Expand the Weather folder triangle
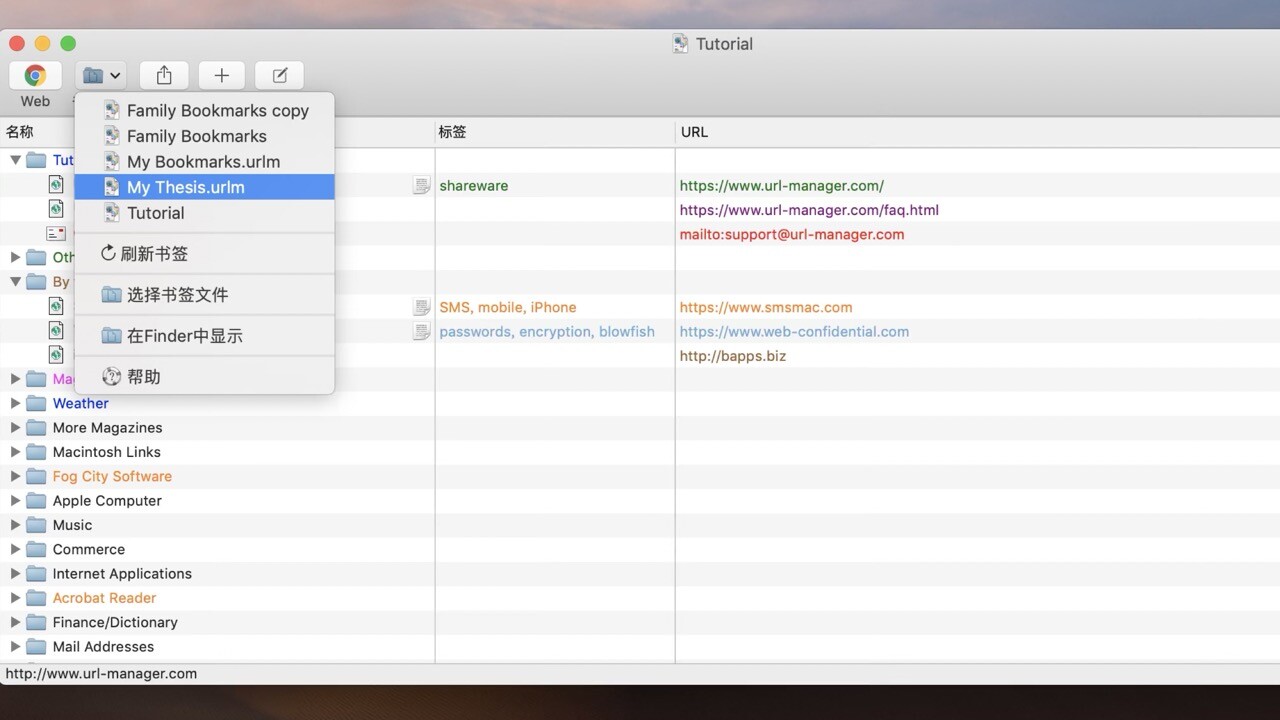The height and width of the screenshot is (720, 1280). coord(15,403)
